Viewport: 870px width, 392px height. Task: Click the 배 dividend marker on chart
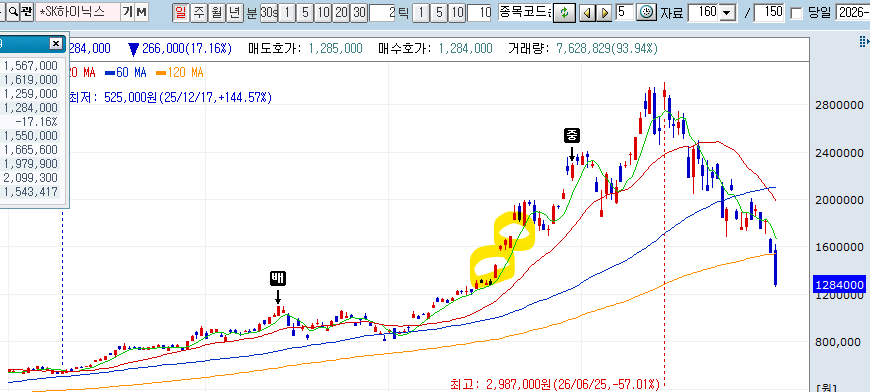pyautogui.click(x=277, y=278)
